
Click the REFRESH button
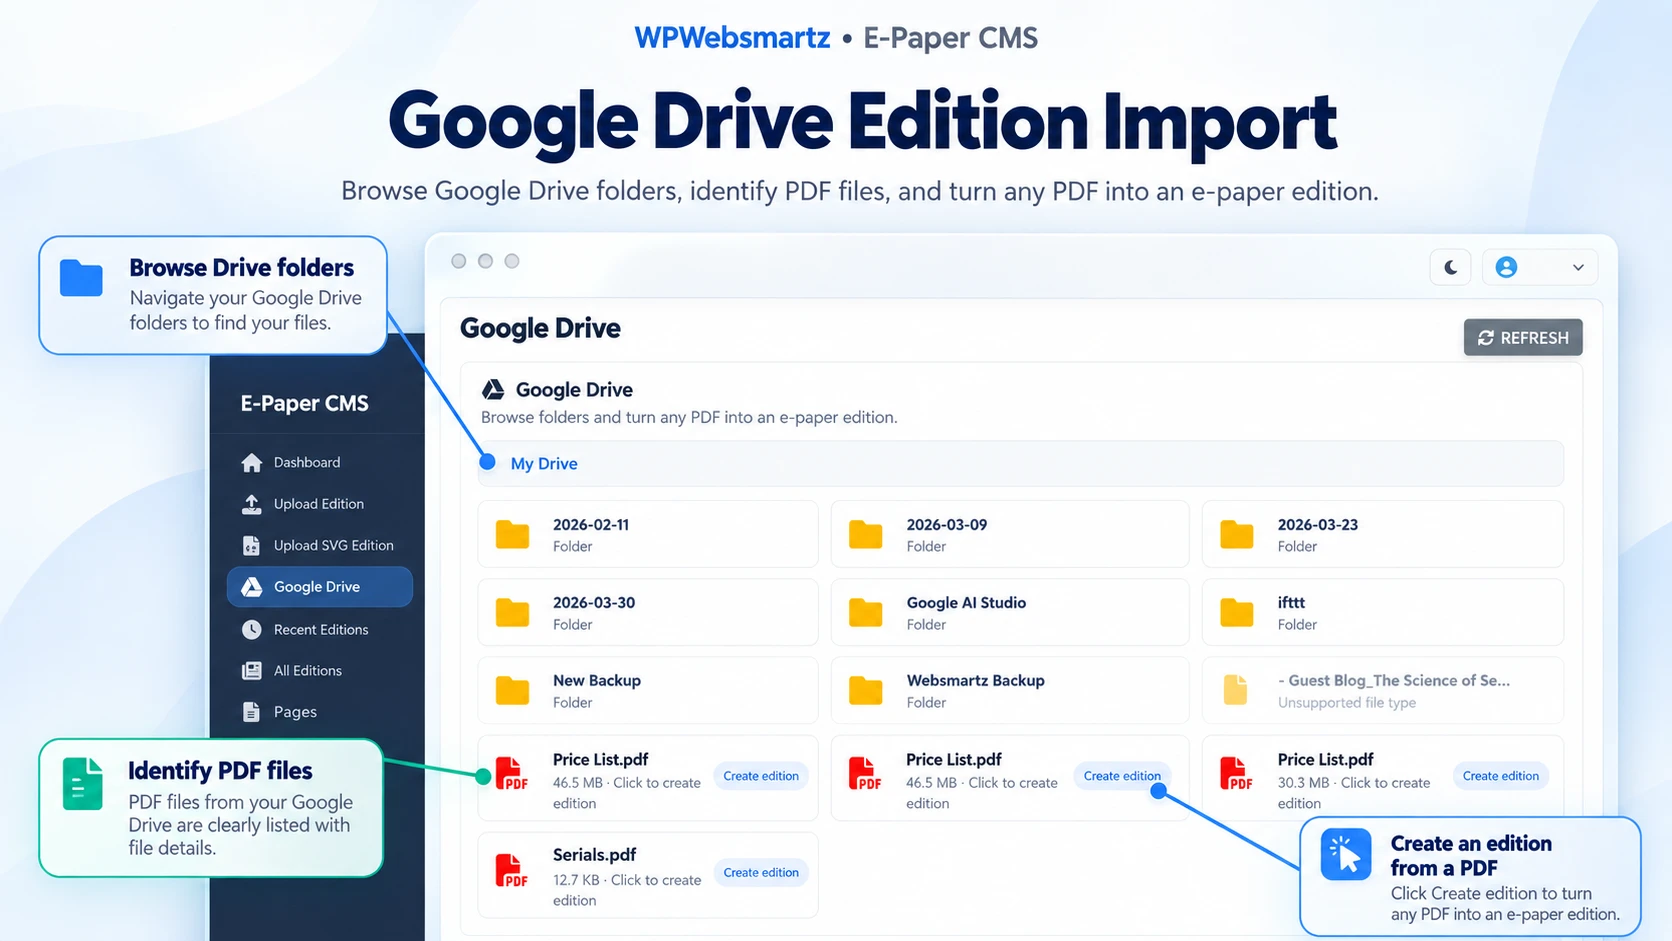[x=1523, y=338]
